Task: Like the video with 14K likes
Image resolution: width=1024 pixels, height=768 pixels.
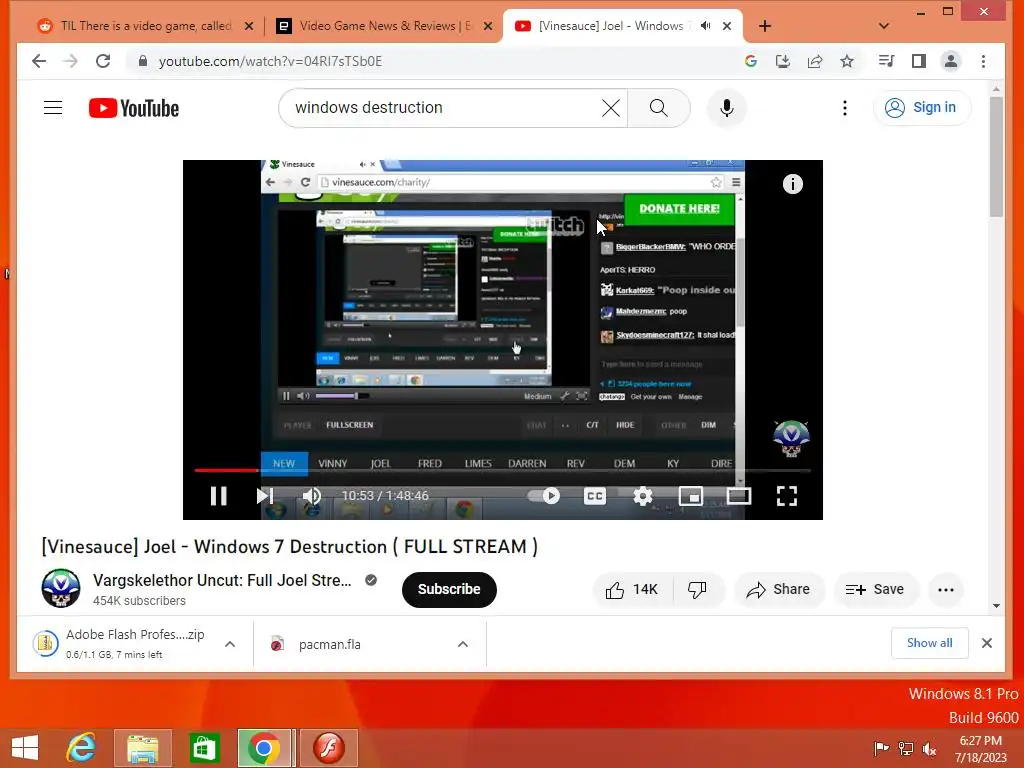Action: coord(632,590)
